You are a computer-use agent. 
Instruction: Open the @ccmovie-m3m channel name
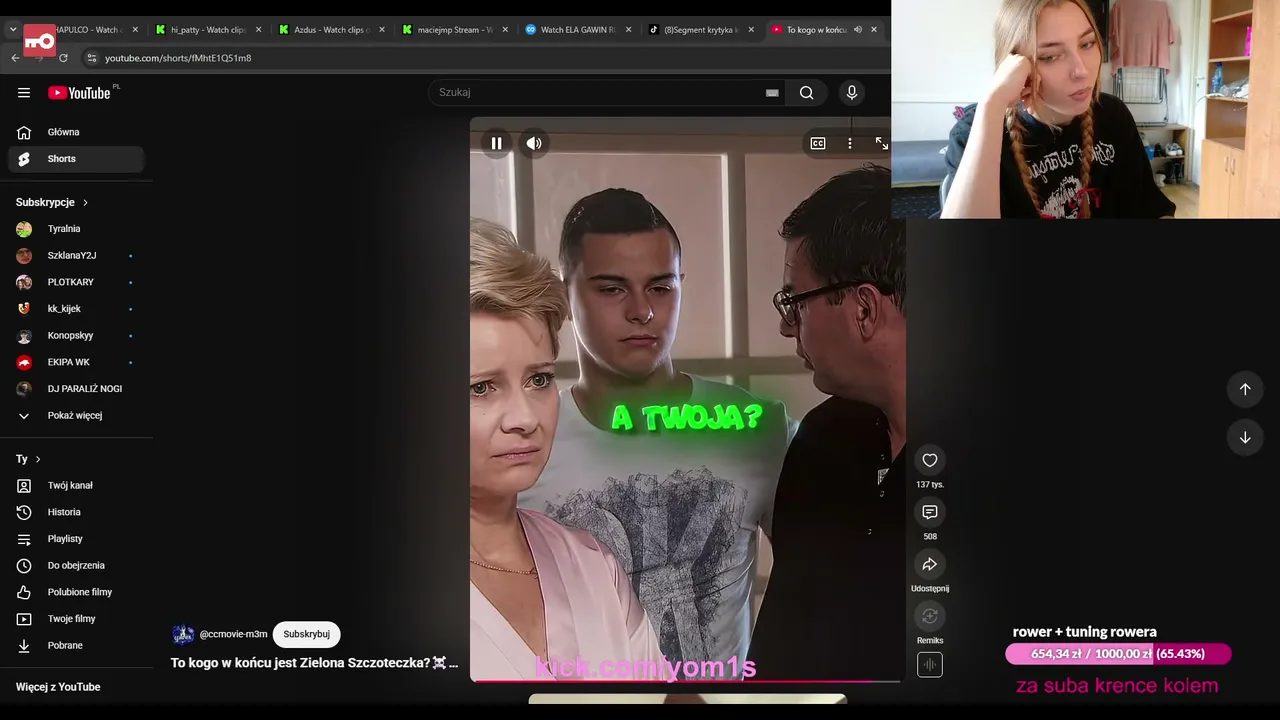[x=233, y=634]
